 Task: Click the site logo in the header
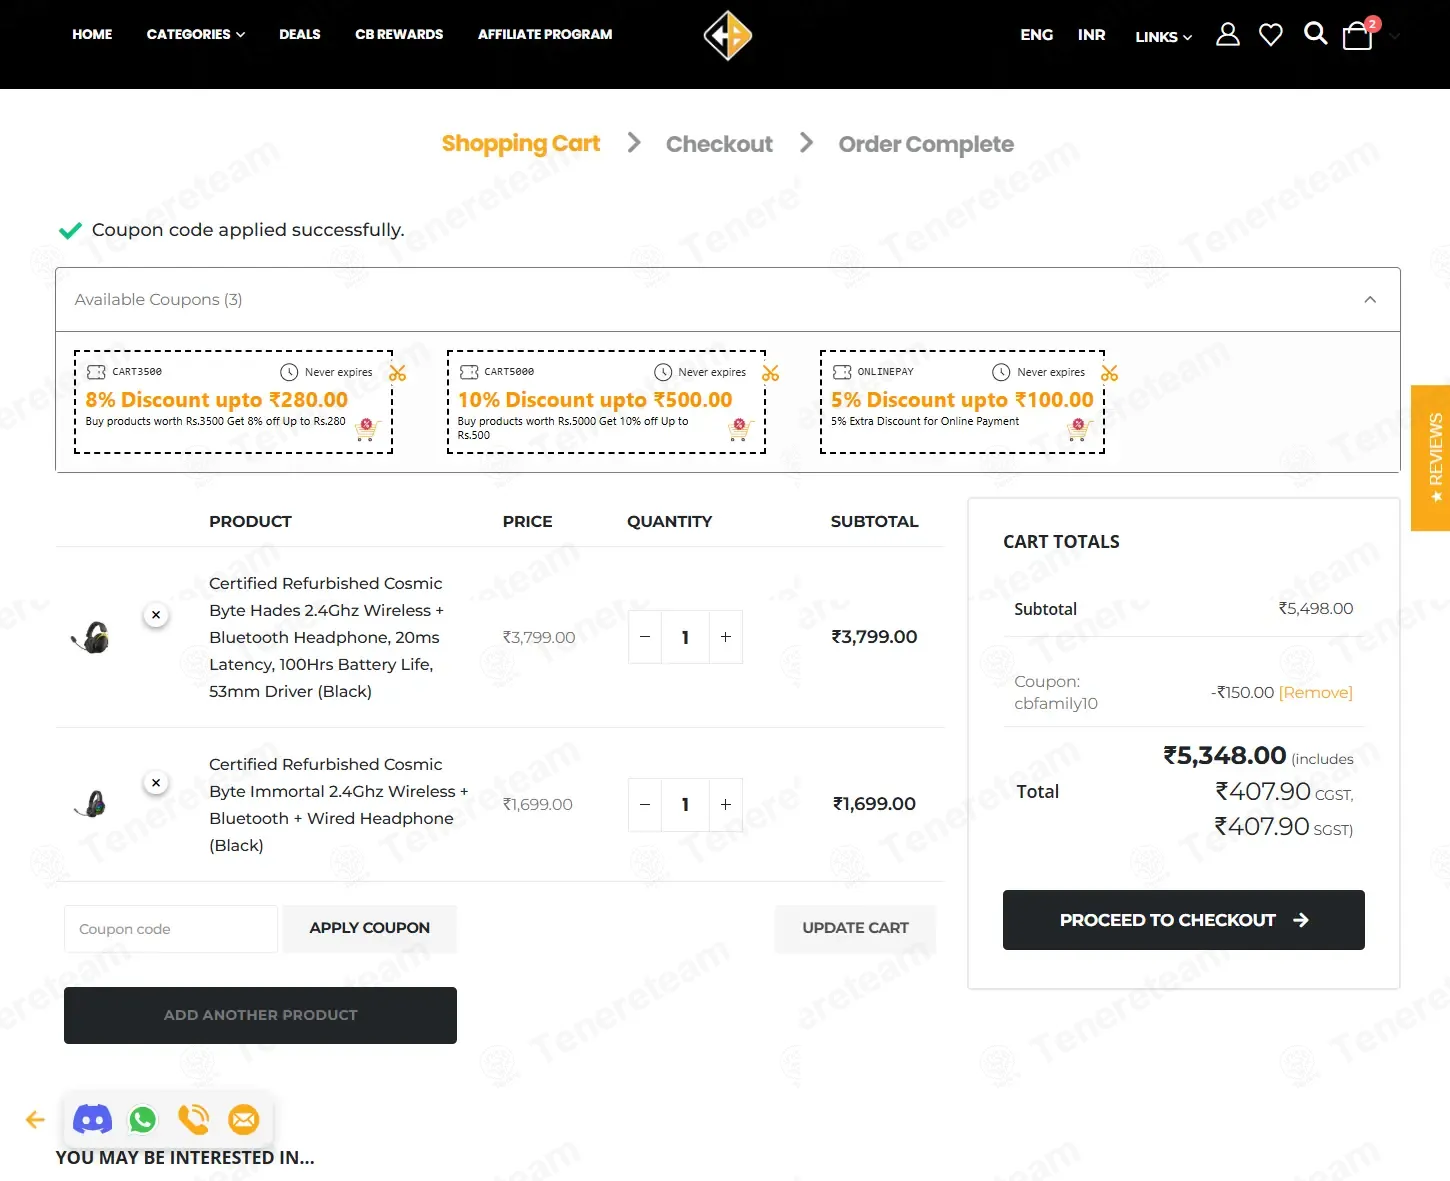pos(728,36)
